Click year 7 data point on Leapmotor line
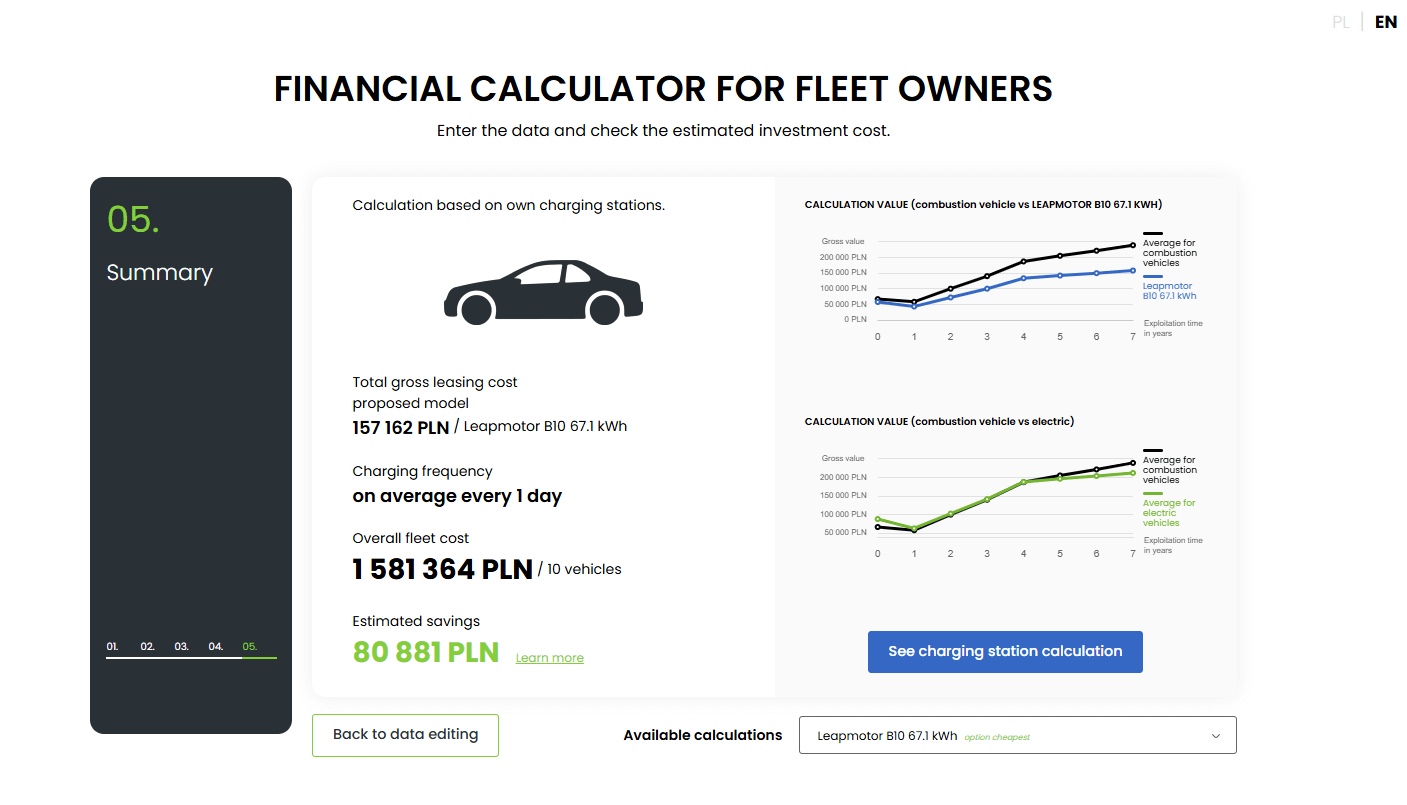This screenshot has height=805, width=1407. 1133,270
